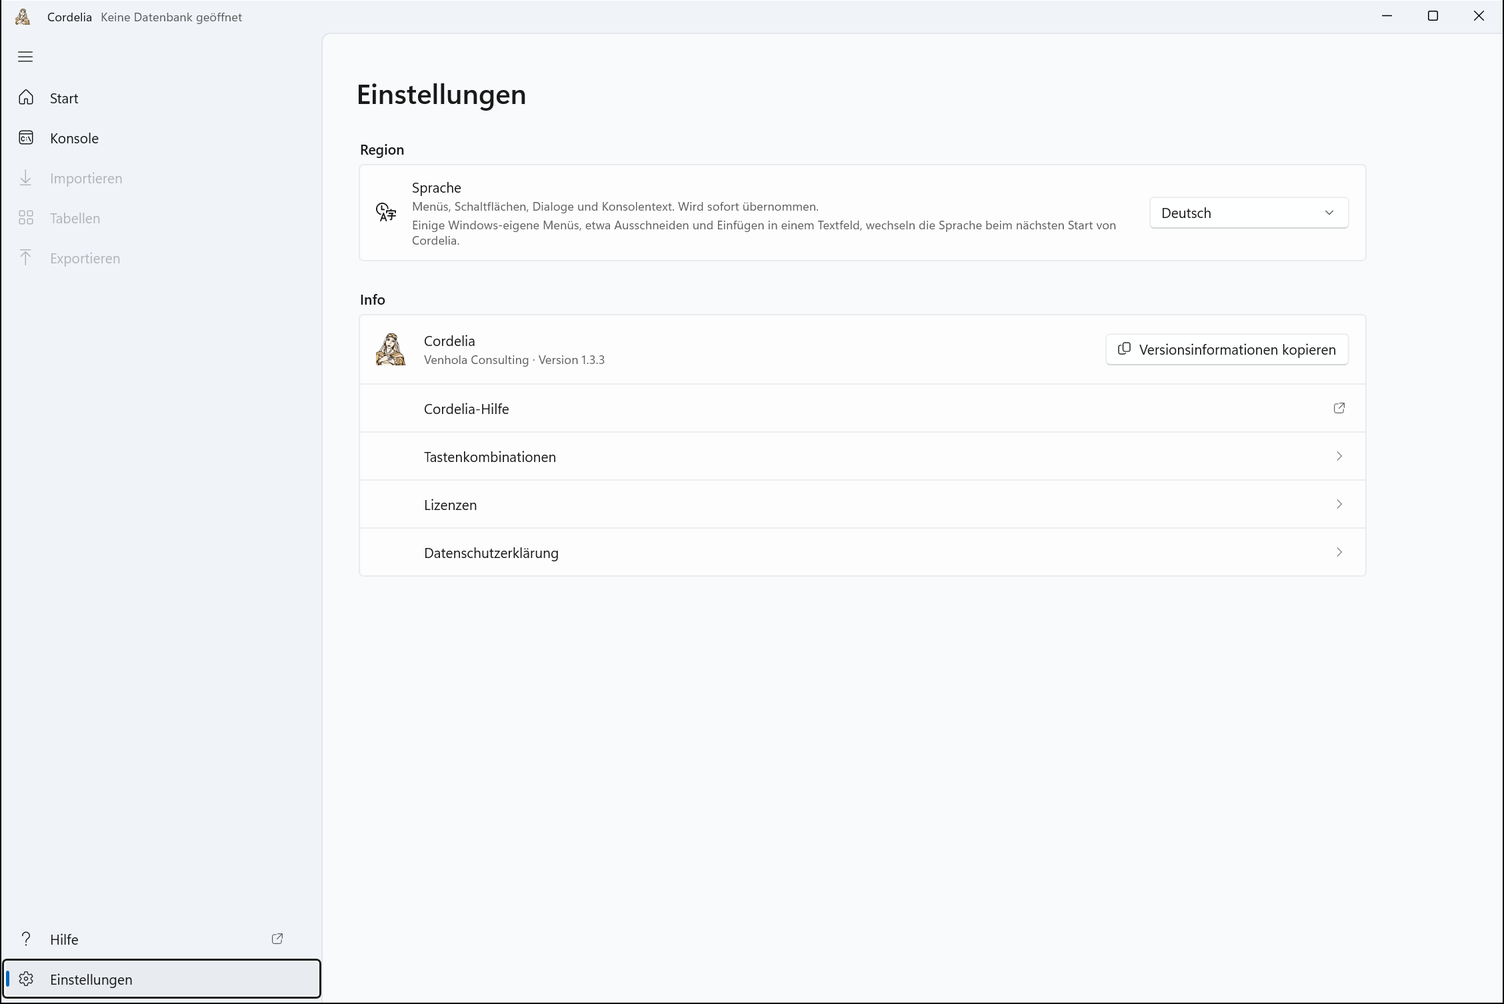This screenshot has height=1004, width=1504.
Task: Click the Info section label
Action: point(372,300)
